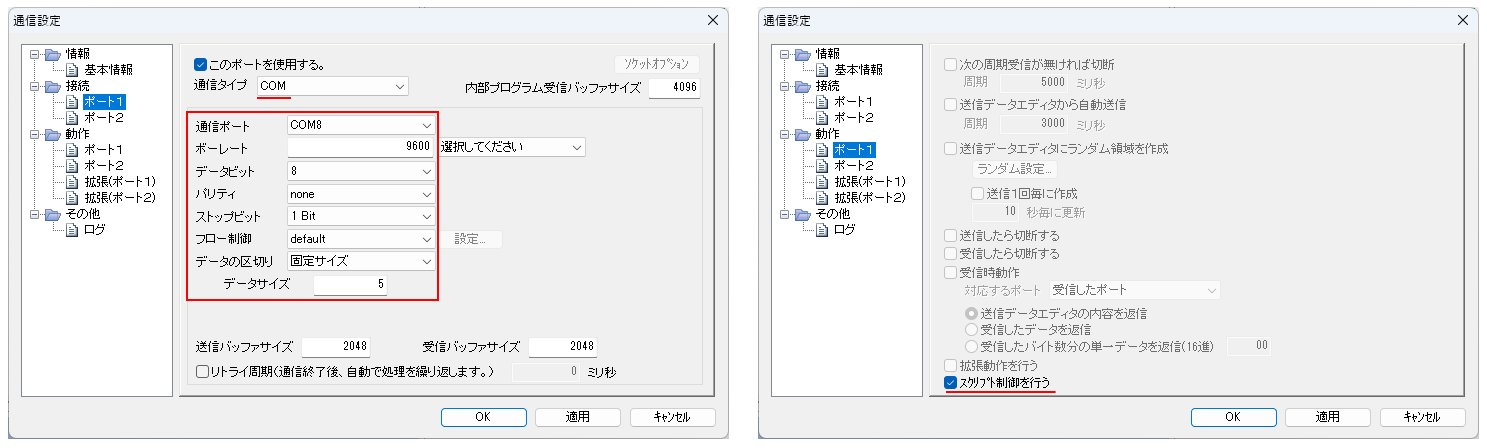Open the データビット dropdown
The height and width of the screenshot is (448, 1487).
click(x=360, y=171)
